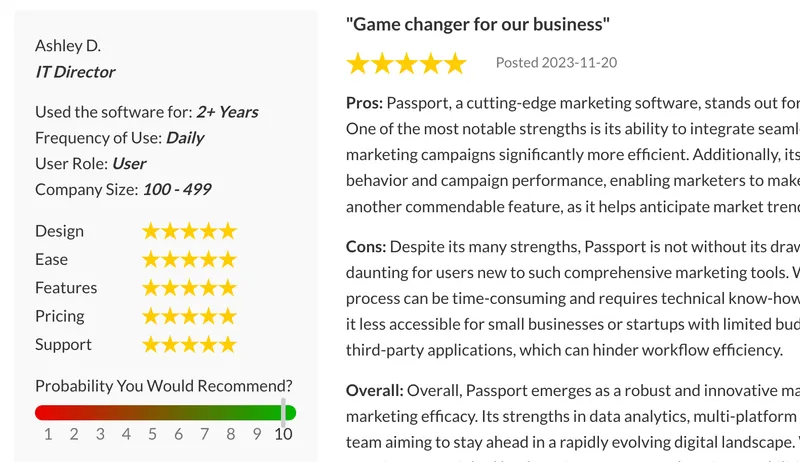Click number 5 on the recommendation scale
This screenshot has height=462, width=800.
pos(153,434)
